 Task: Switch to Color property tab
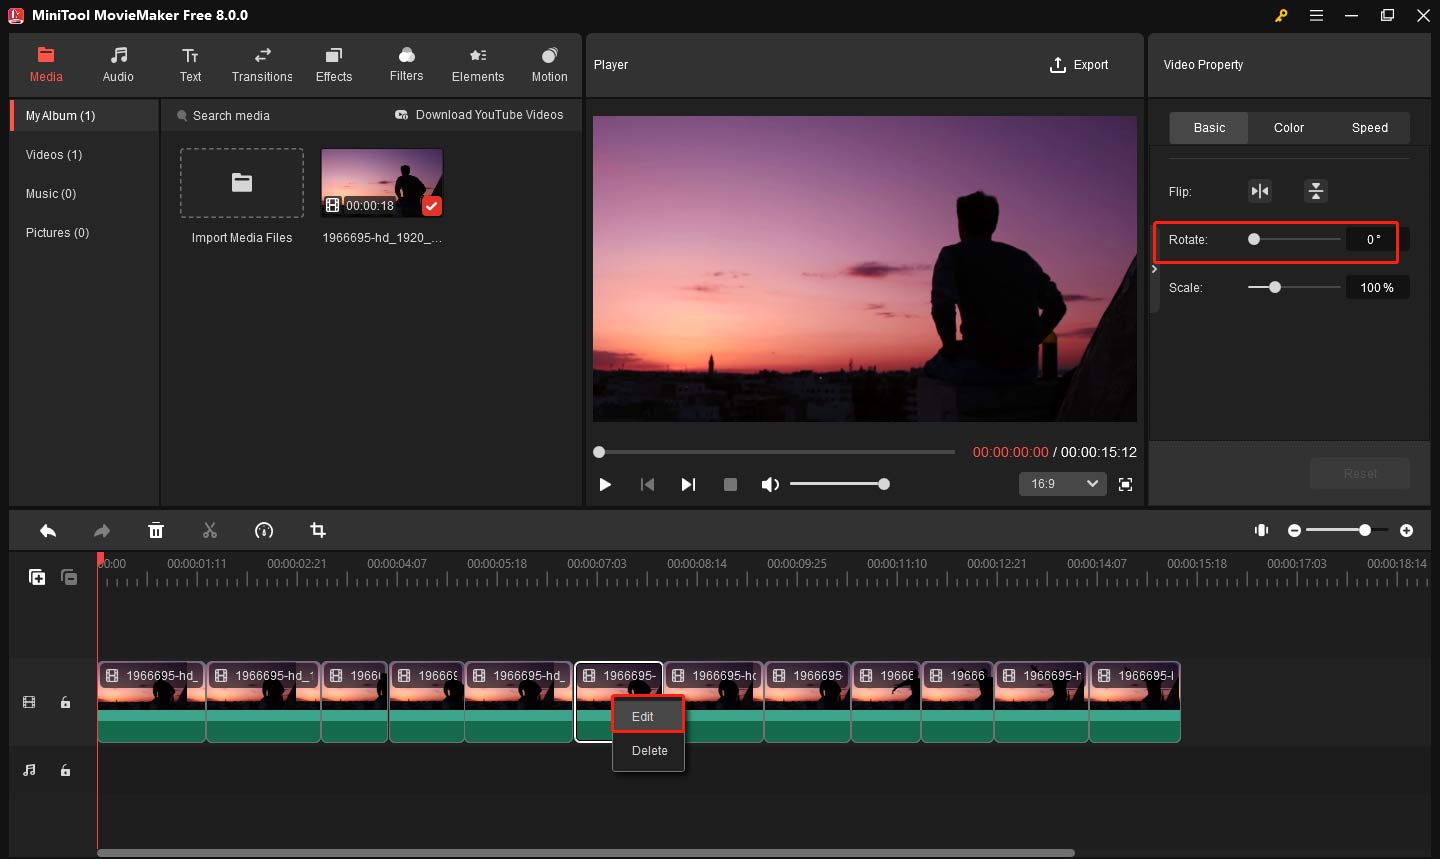coord(1289,128)
